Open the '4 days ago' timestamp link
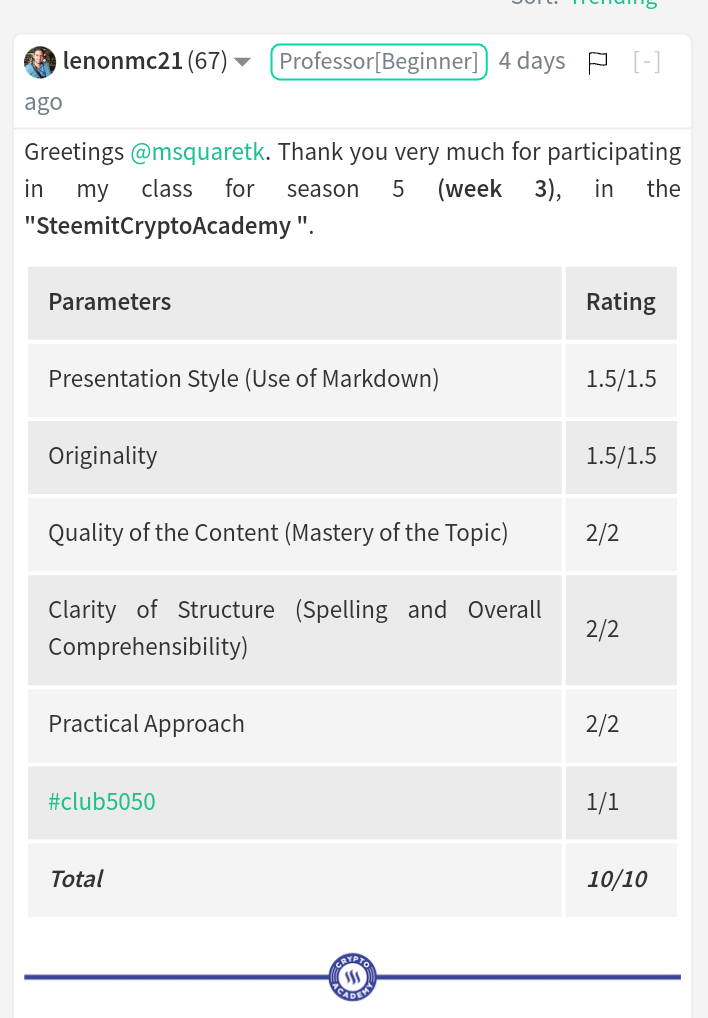The height and width of the screenshot is (1018, 708). (531, 62)
